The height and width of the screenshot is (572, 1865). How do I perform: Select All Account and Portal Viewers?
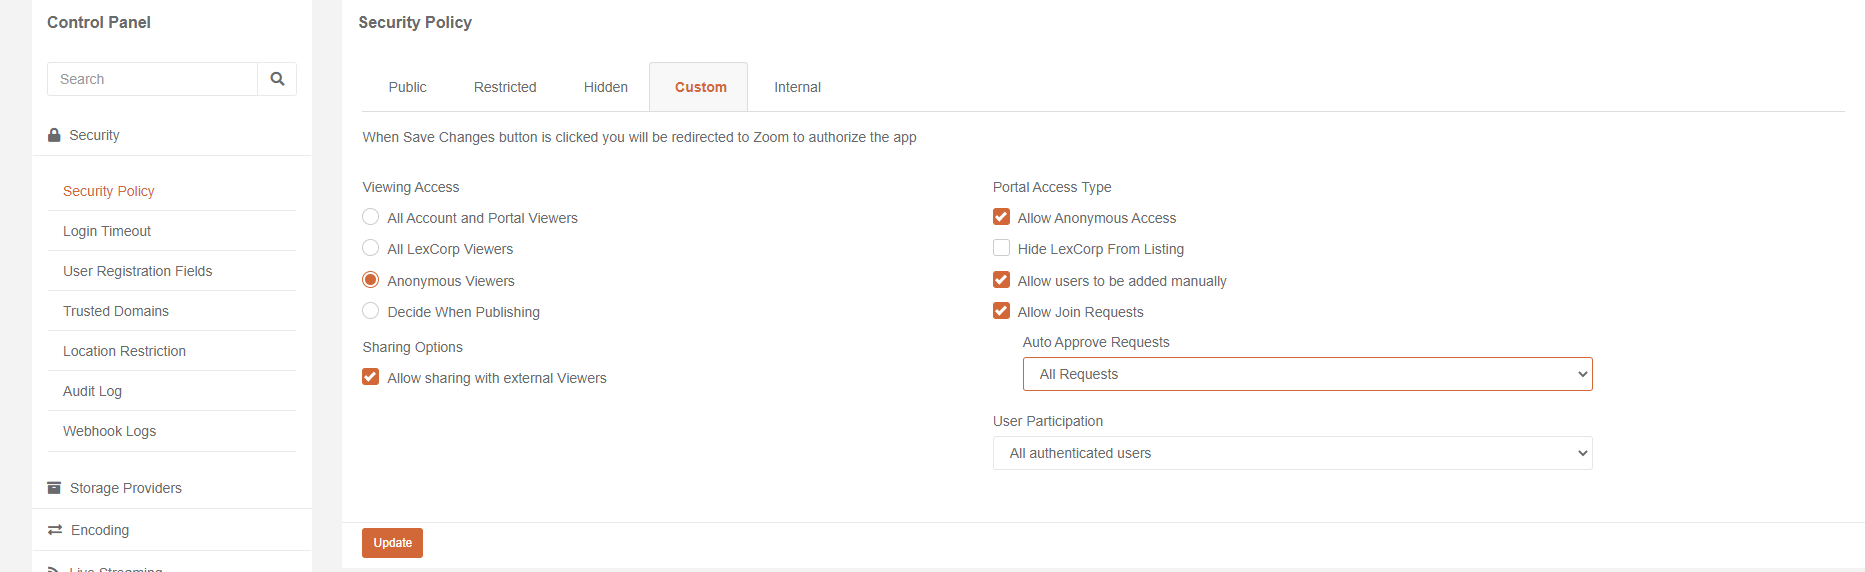[371, 217]
